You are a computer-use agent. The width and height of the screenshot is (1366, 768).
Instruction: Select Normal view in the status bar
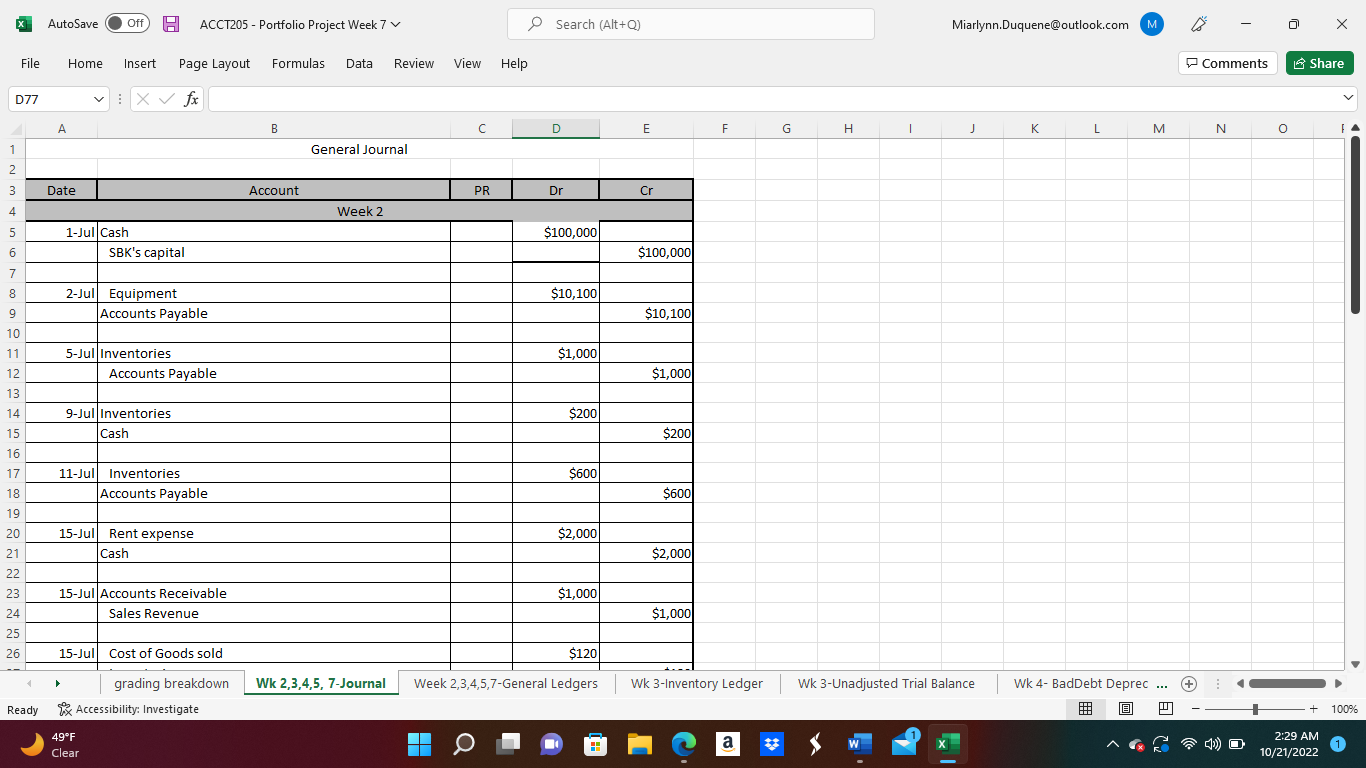(x=1086, y=708)
